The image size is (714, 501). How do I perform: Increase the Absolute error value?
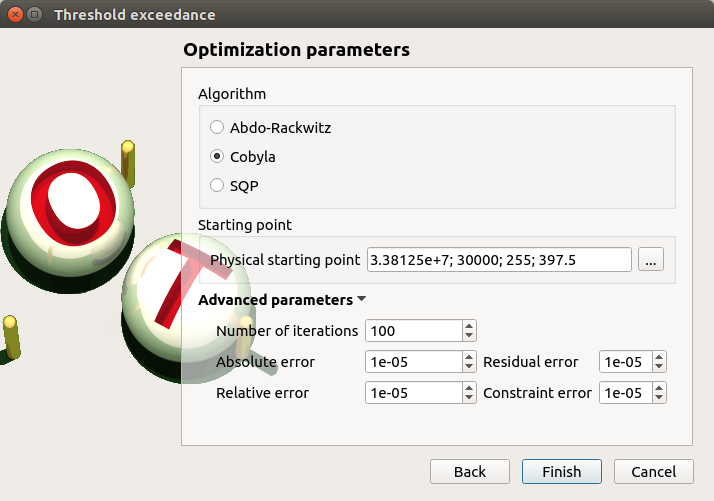[x=469, y=357]
